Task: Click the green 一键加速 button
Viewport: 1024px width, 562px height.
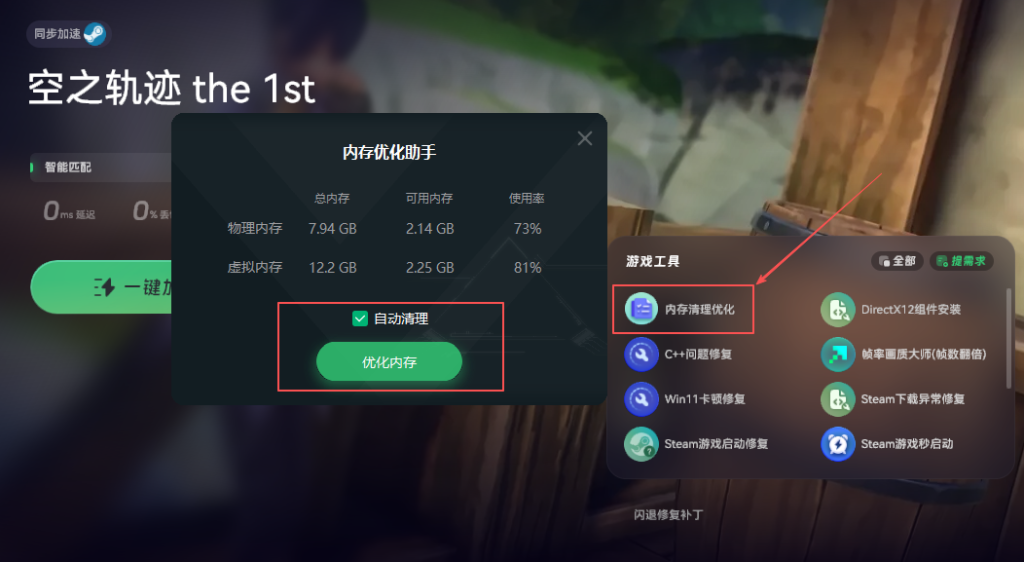Action: coord(102,287)
